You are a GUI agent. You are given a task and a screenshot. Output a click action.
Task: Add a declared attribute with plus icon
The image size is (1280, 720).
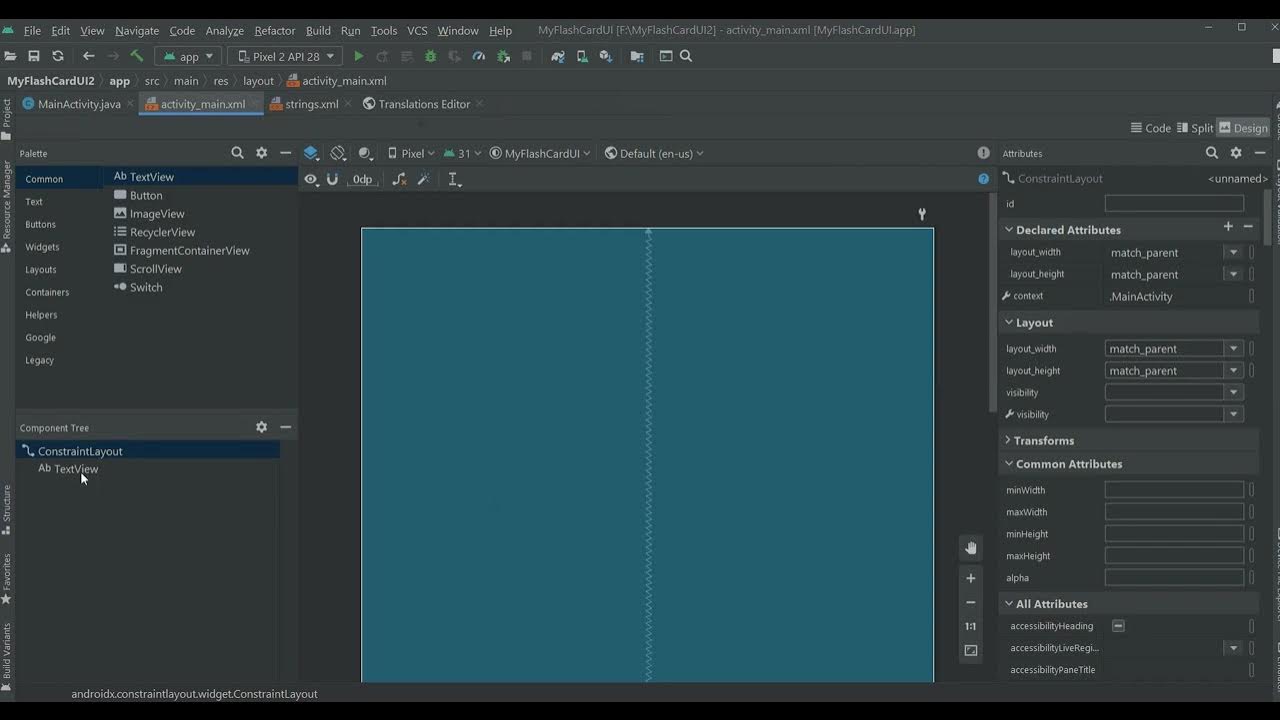pyautogui.click(x=1228, y=227)
